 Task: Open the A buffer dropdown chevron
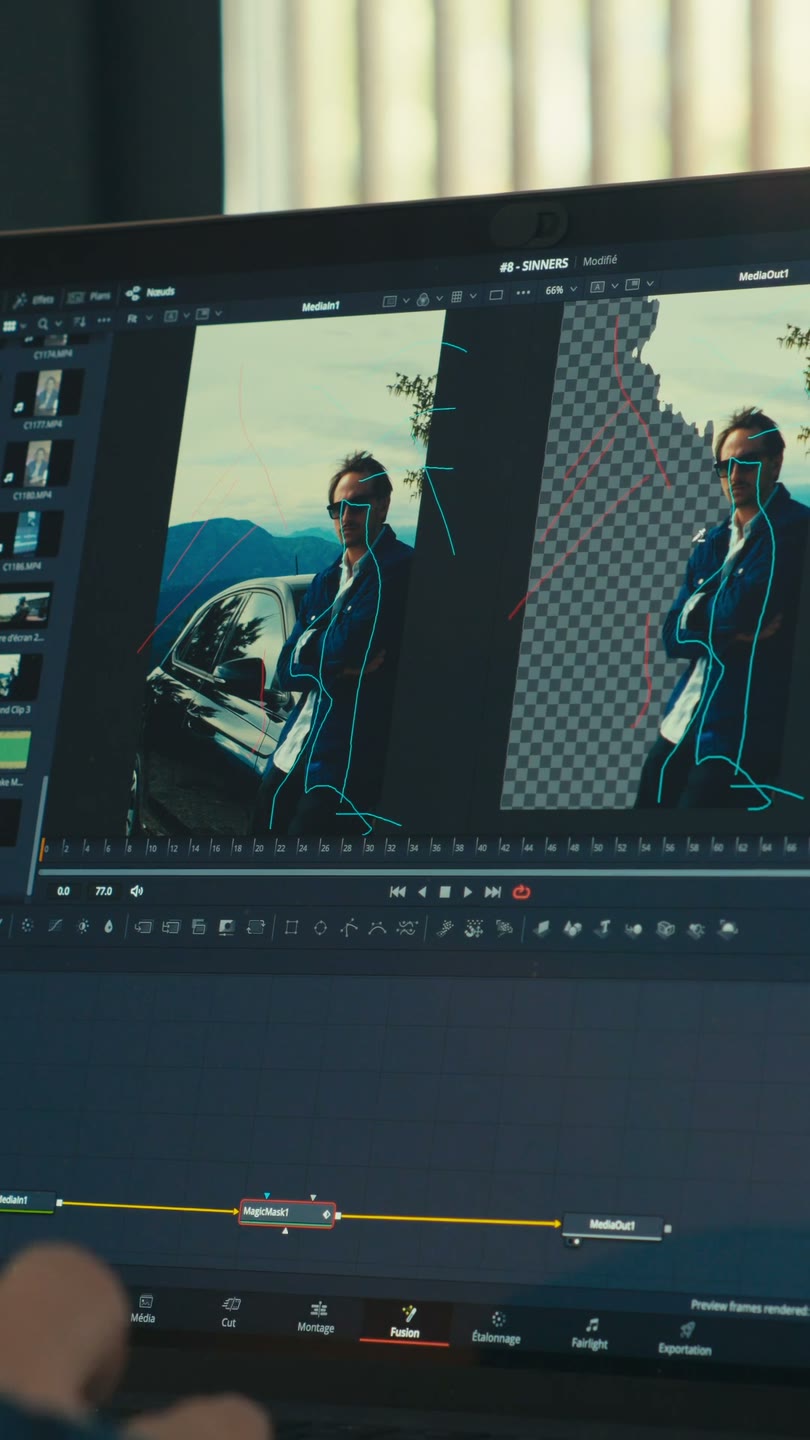(x=613, y=287)
